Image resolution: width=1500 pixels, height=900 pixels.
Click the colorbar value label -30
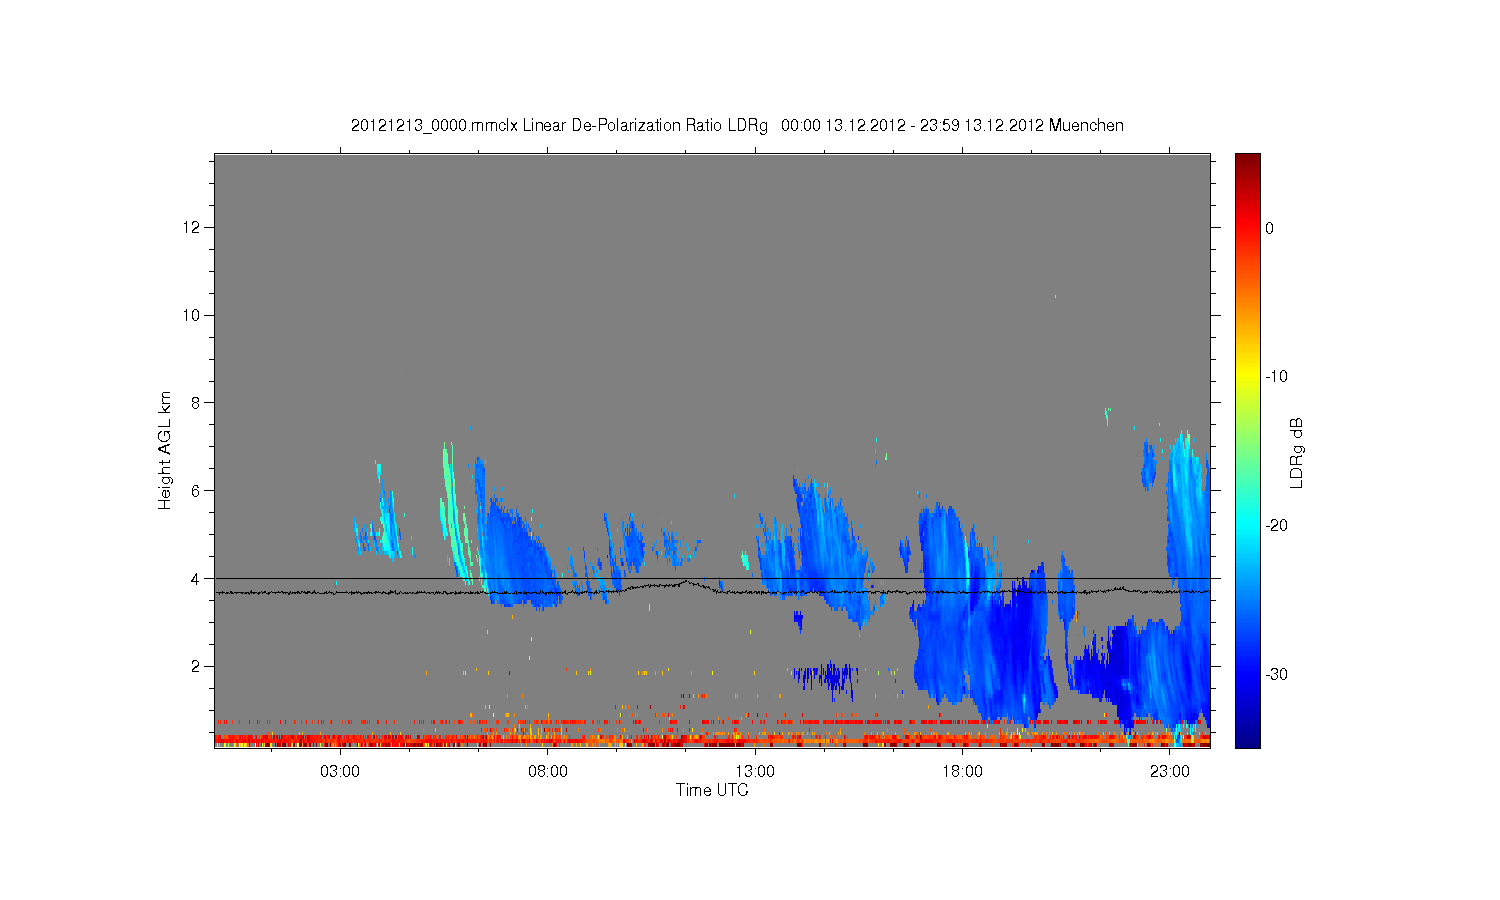1275,675
